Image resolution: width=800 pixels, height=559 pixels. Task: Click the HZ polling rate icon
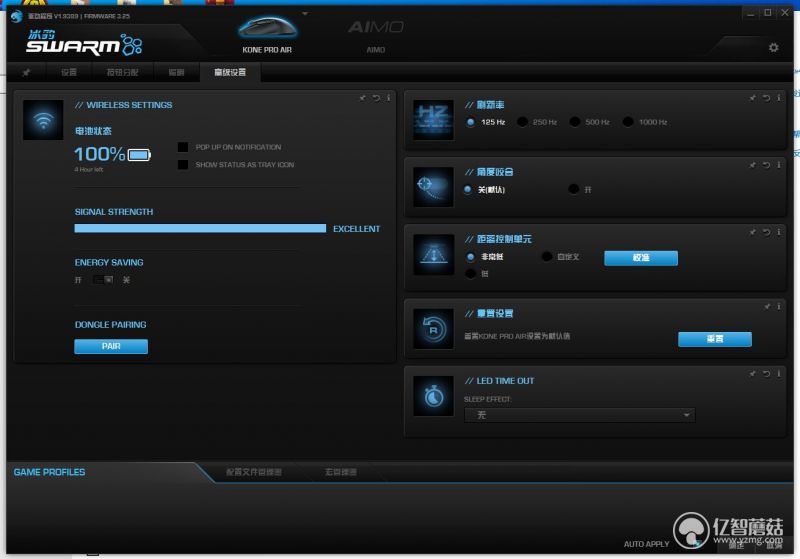(433, 120)
